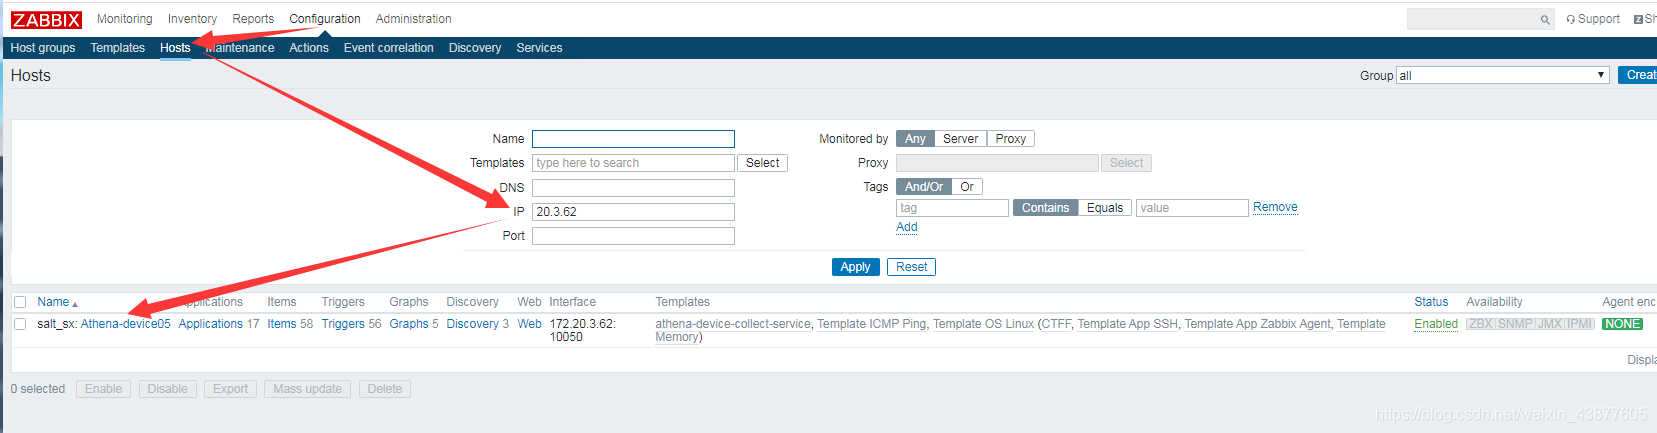Click Select button next to Templates

(x=763, y=163)
